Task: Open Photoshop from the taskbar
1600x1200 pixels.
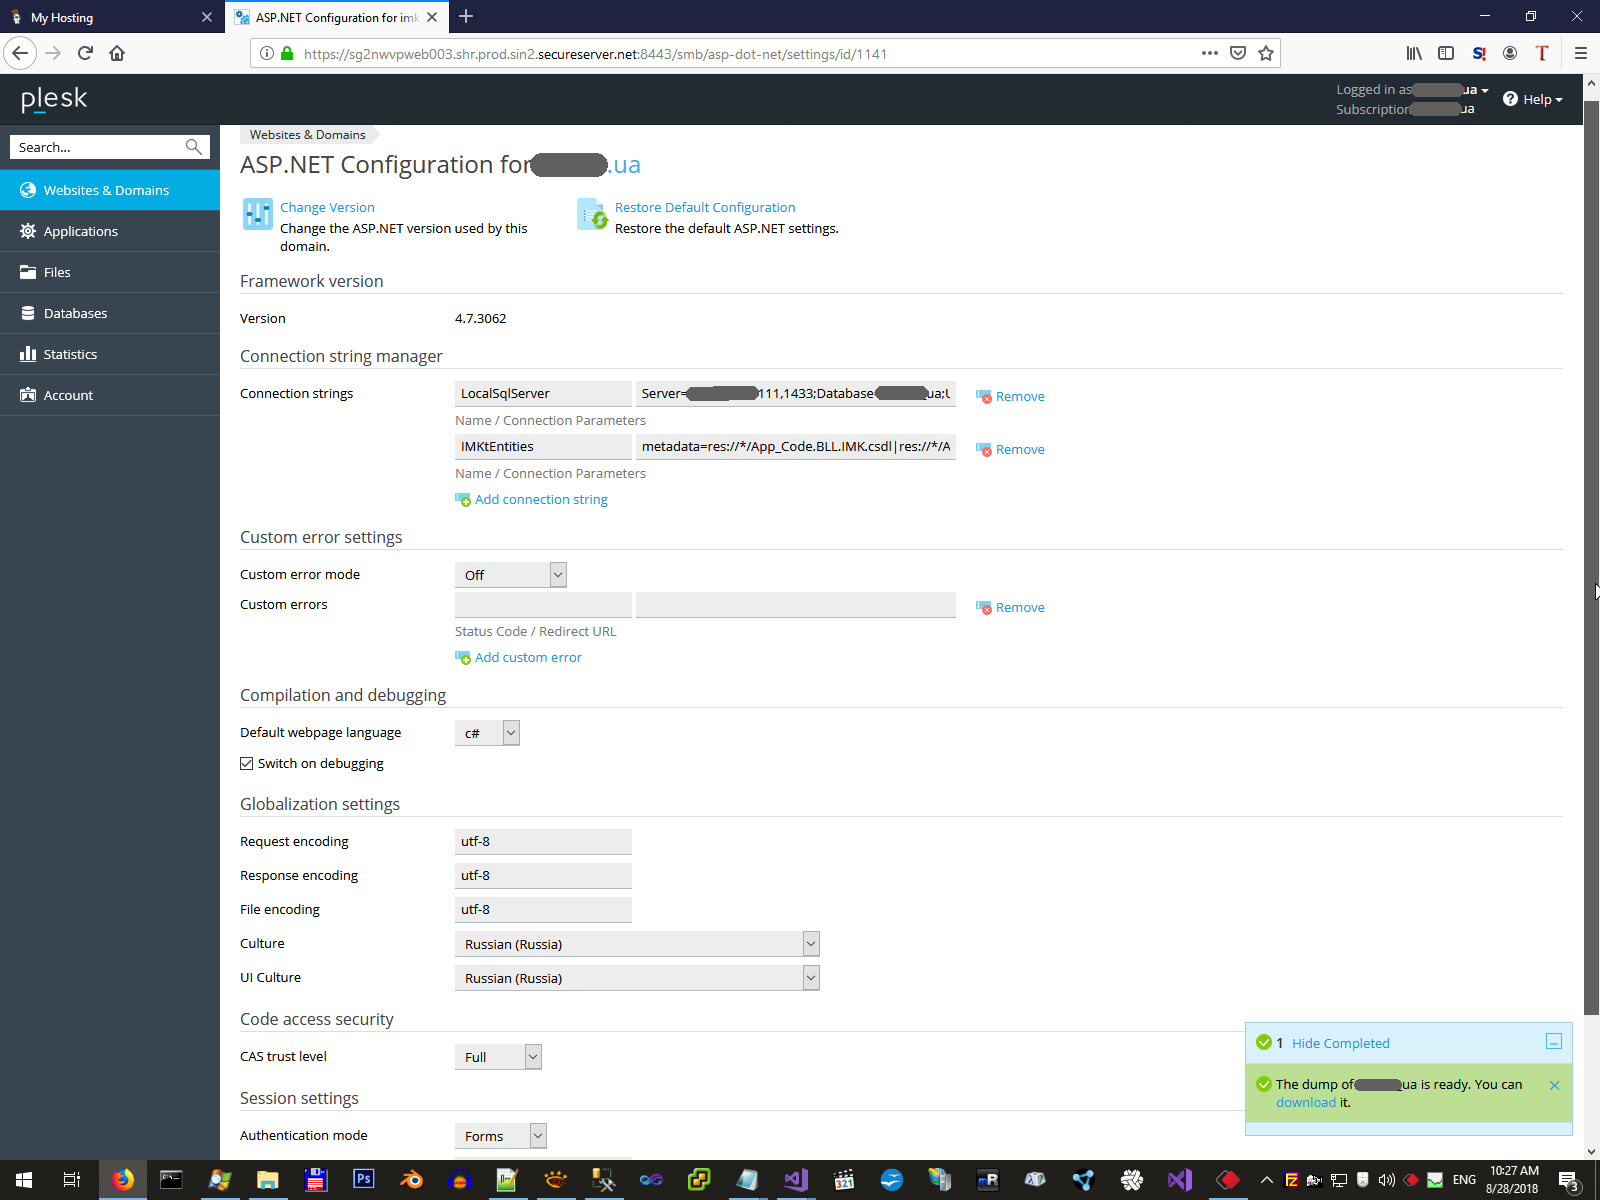Action: 363,1180
